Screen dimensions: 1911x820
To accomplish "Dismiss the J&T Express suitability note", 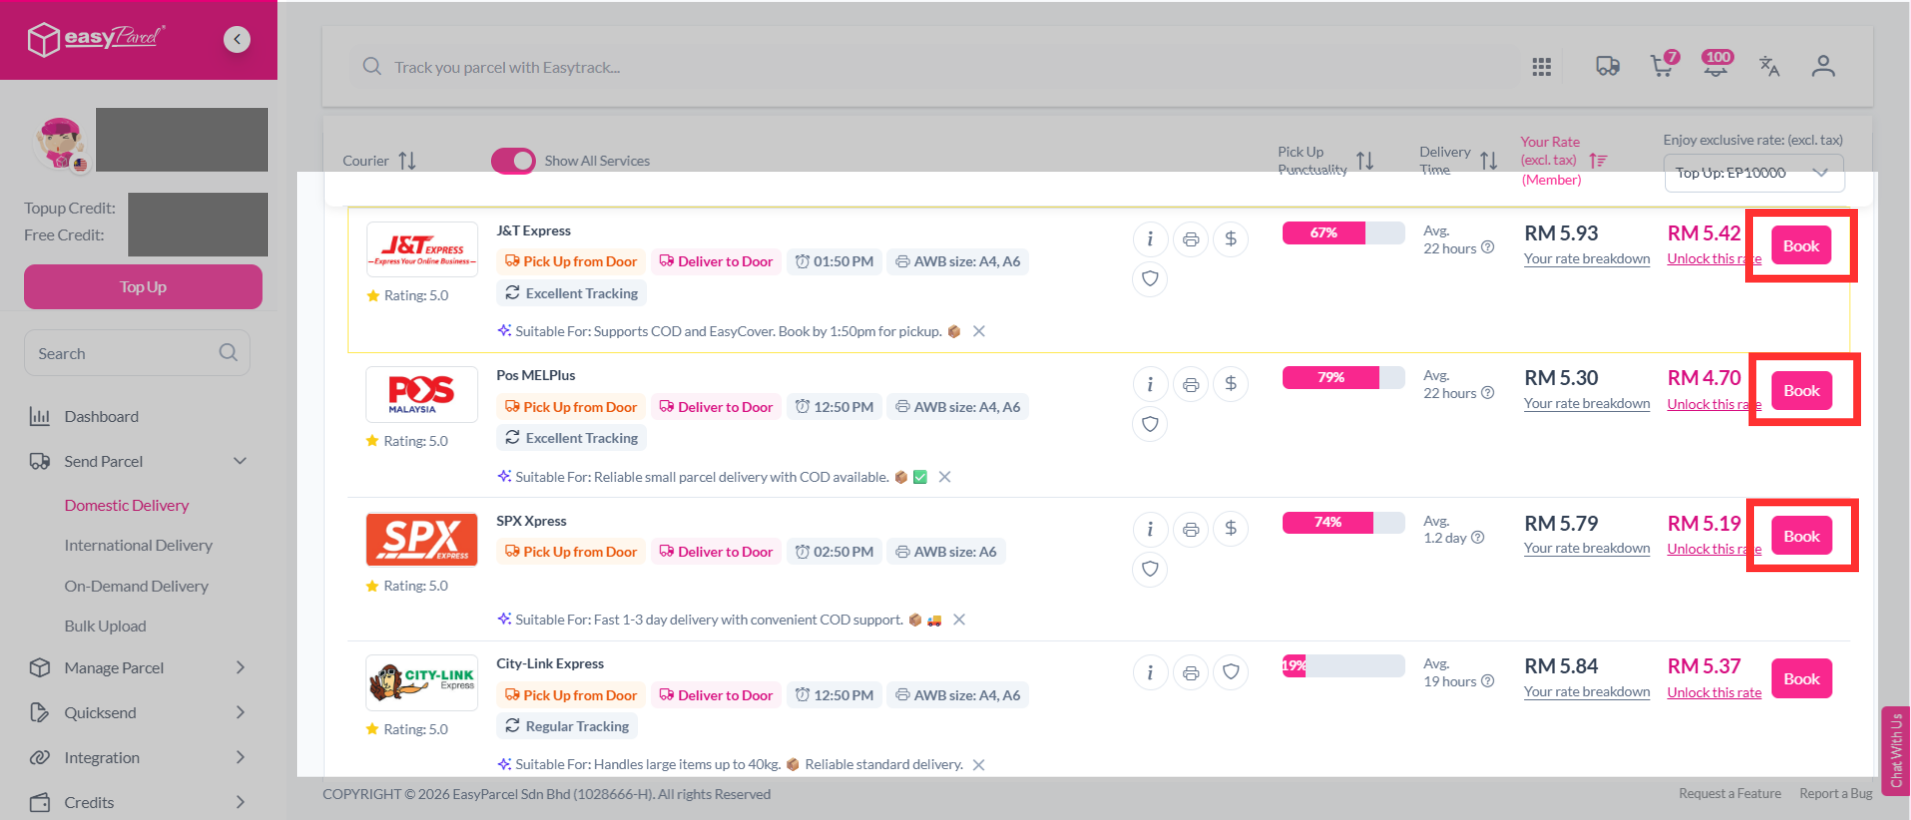I will 979,331.
